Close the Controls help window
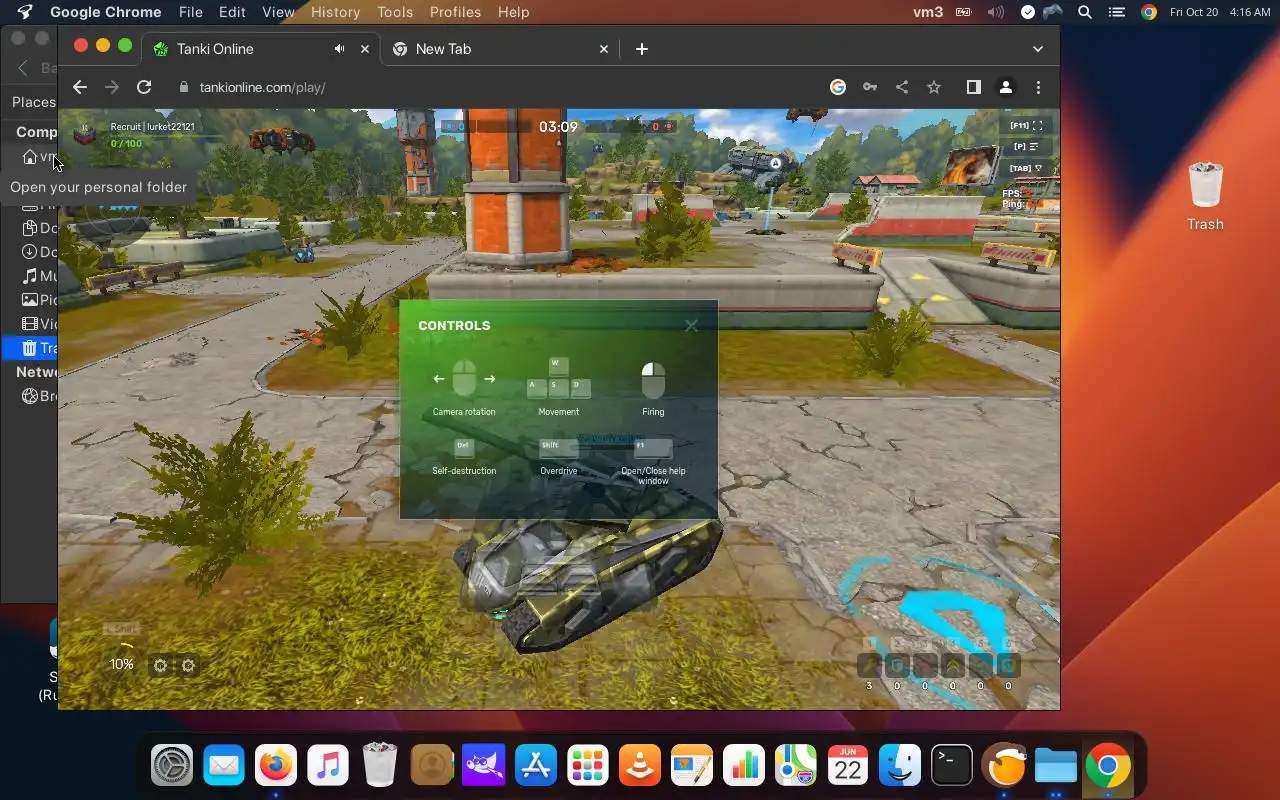The height and width of the screenshot is (800, 1280). 691,326
